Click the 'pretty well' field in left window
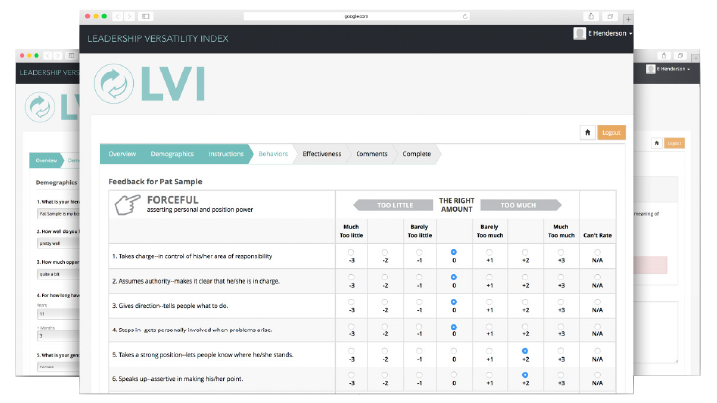Viewport: 717px width, 403px height. tap(58, 243)
